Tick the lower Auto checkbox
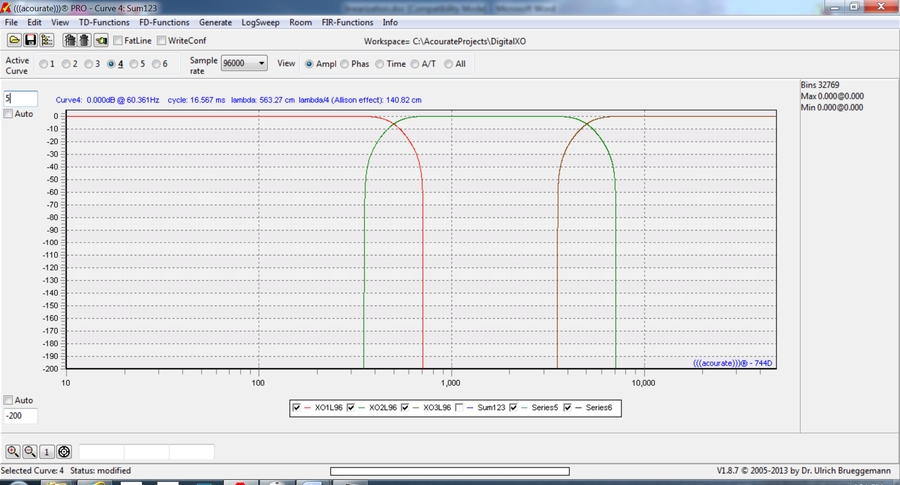900x485 pixels. (x=8, y=400)
